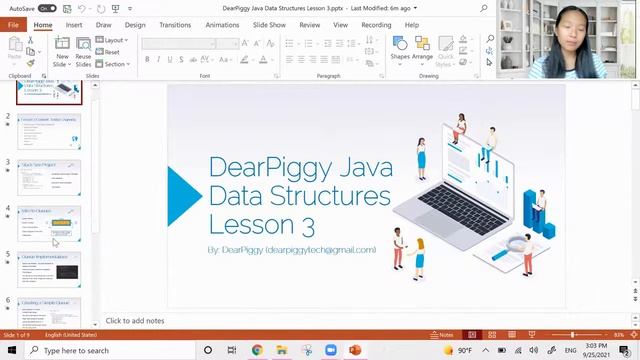Click the English (United States) language indicator
The image size is (640, 360).
pos(71,335)
